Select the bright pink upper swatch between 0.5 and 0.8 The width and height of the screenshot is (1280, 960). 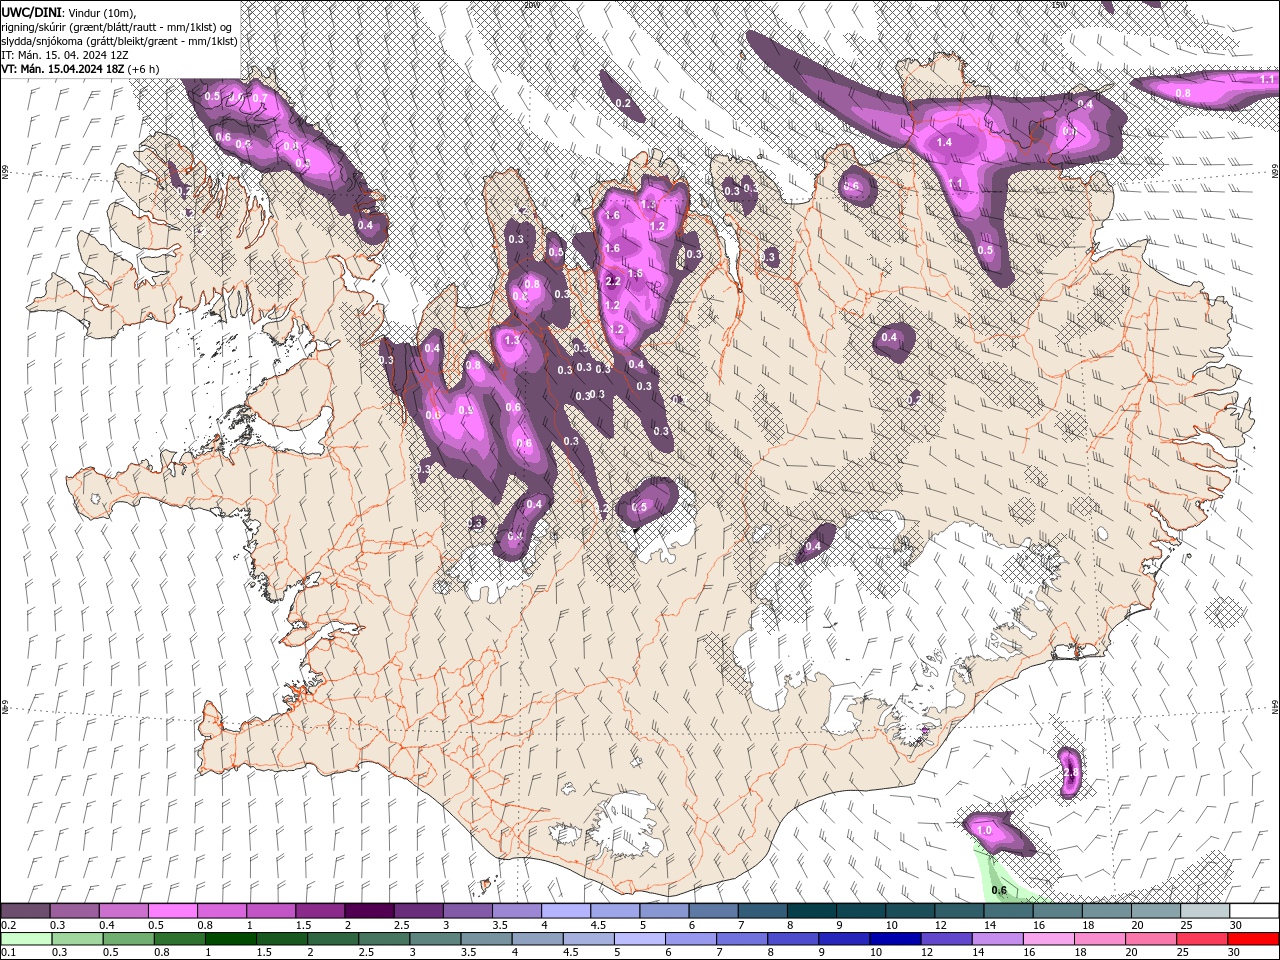point(173,911)
